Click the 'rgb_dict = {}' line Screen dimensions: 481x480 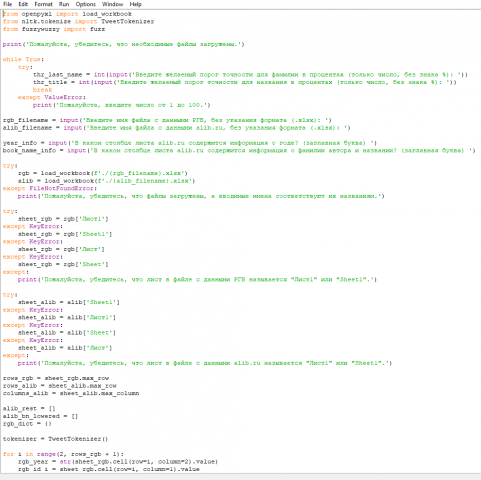(27, 424)
